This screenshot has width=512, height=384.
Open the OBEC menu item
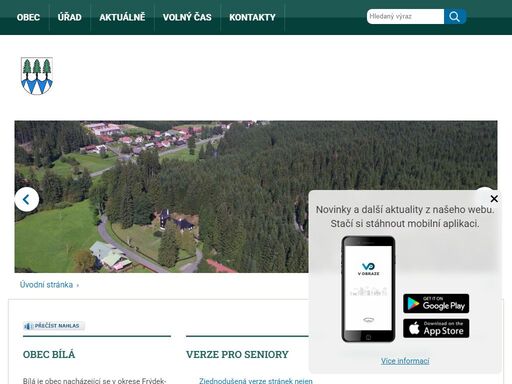point(28,17)
